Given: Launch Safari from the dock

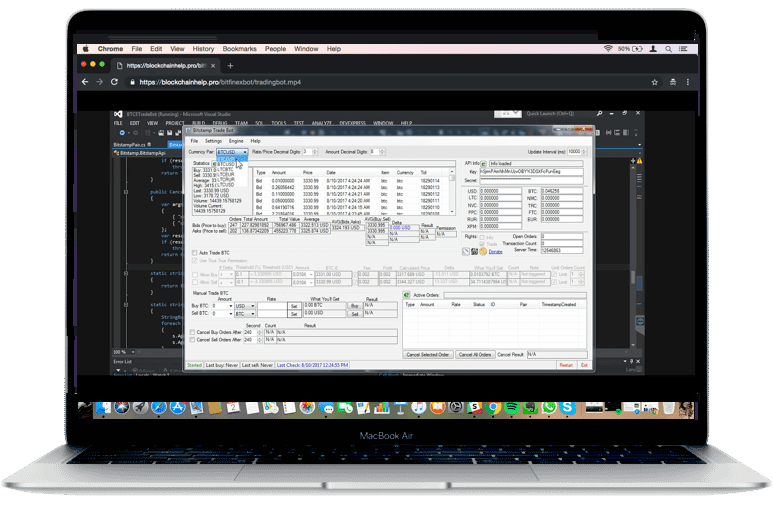Looking at the screenshot, I should pyautogui.click(x=159, y=408).
